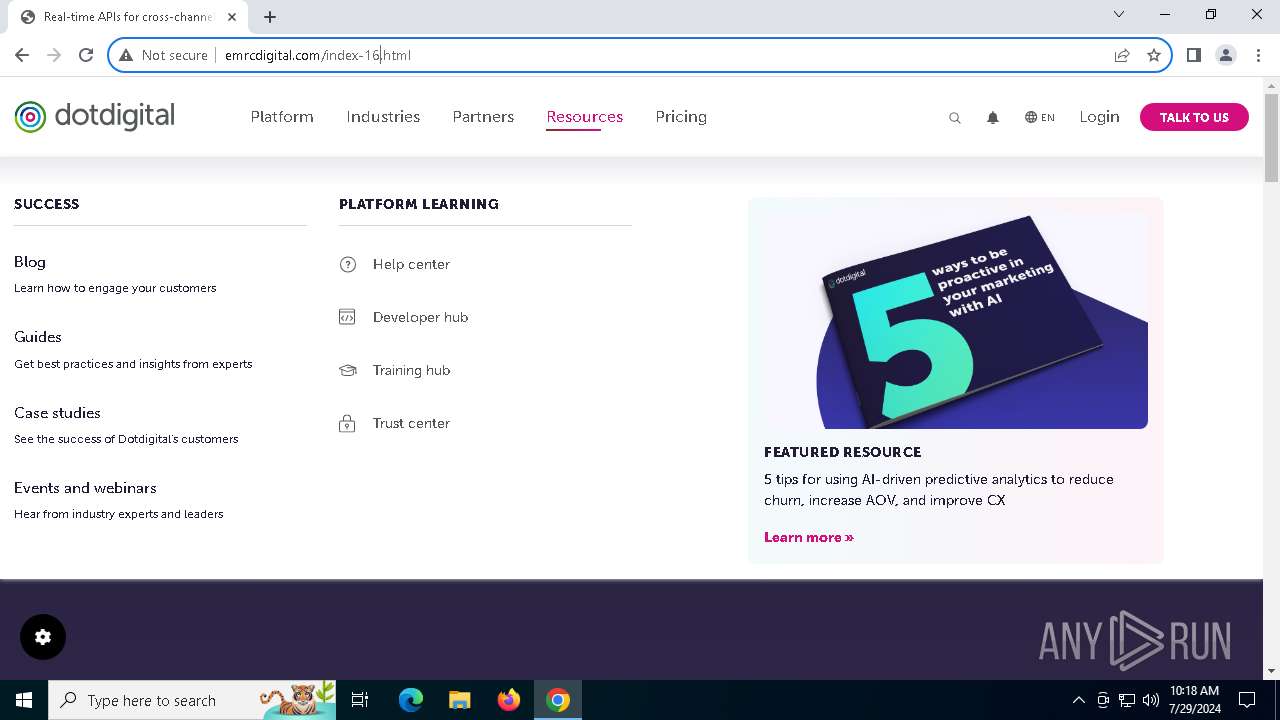Click the notifications bell icon
Image resolution: width=1280 pixels, height=720 pixels.
tap(993, 118)
